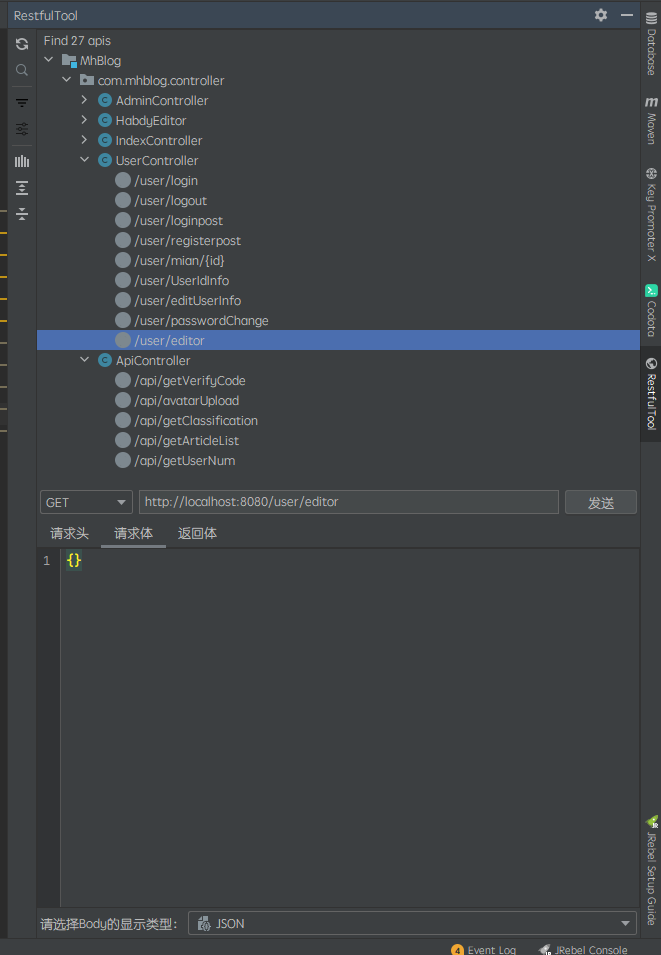Select the /api/getArticleList API
Image resolution: width=661 pixels, height=955 pixels.
186,440
